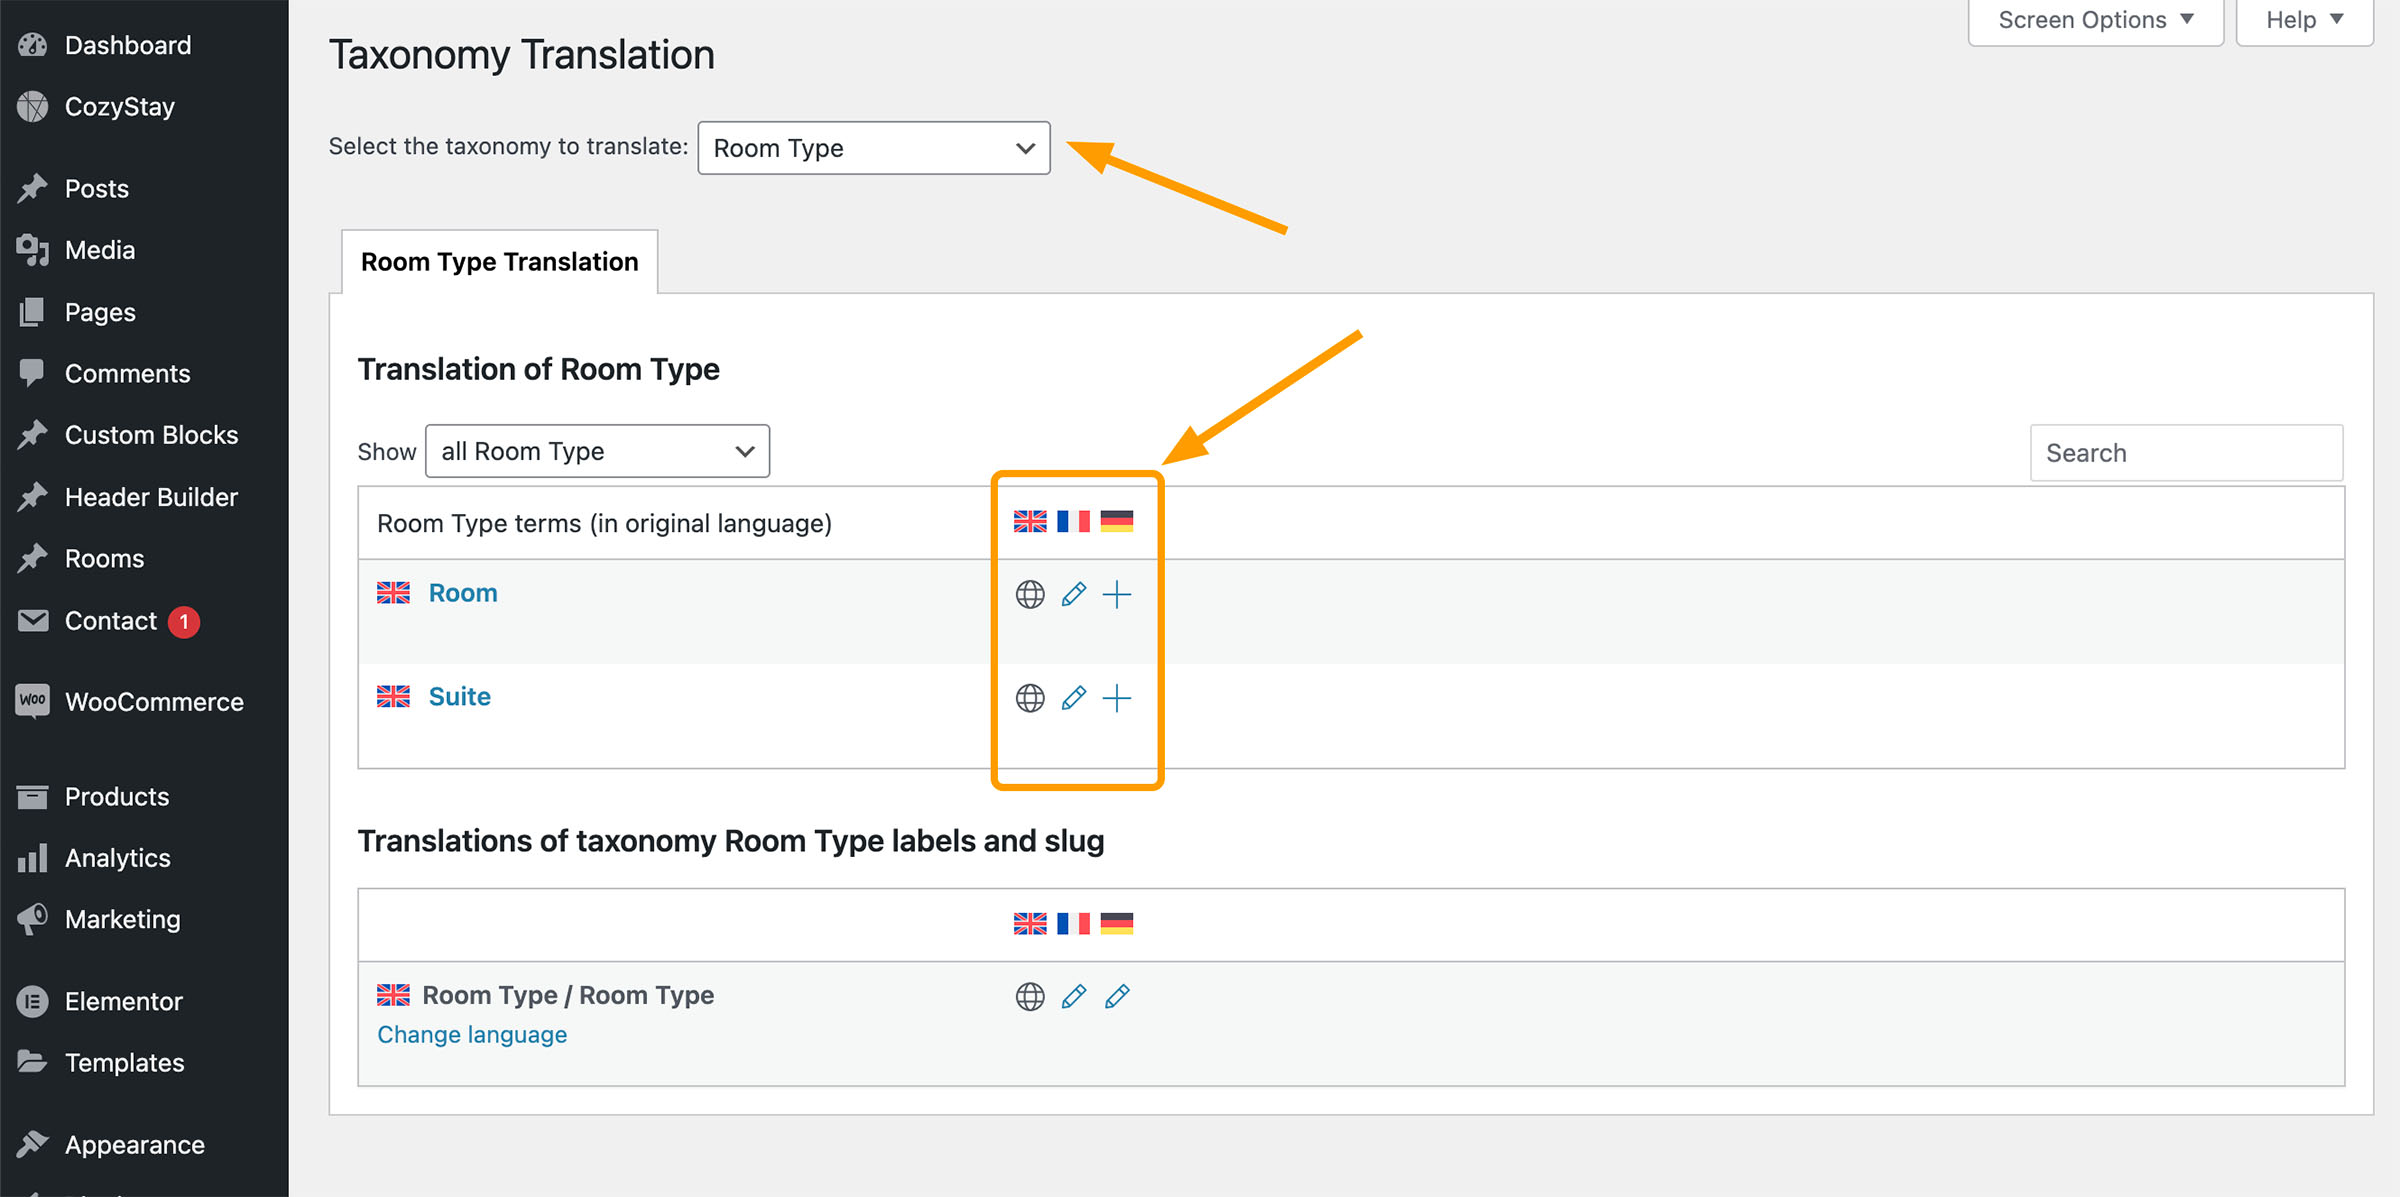Click globe icon in the Room row

1030,595
